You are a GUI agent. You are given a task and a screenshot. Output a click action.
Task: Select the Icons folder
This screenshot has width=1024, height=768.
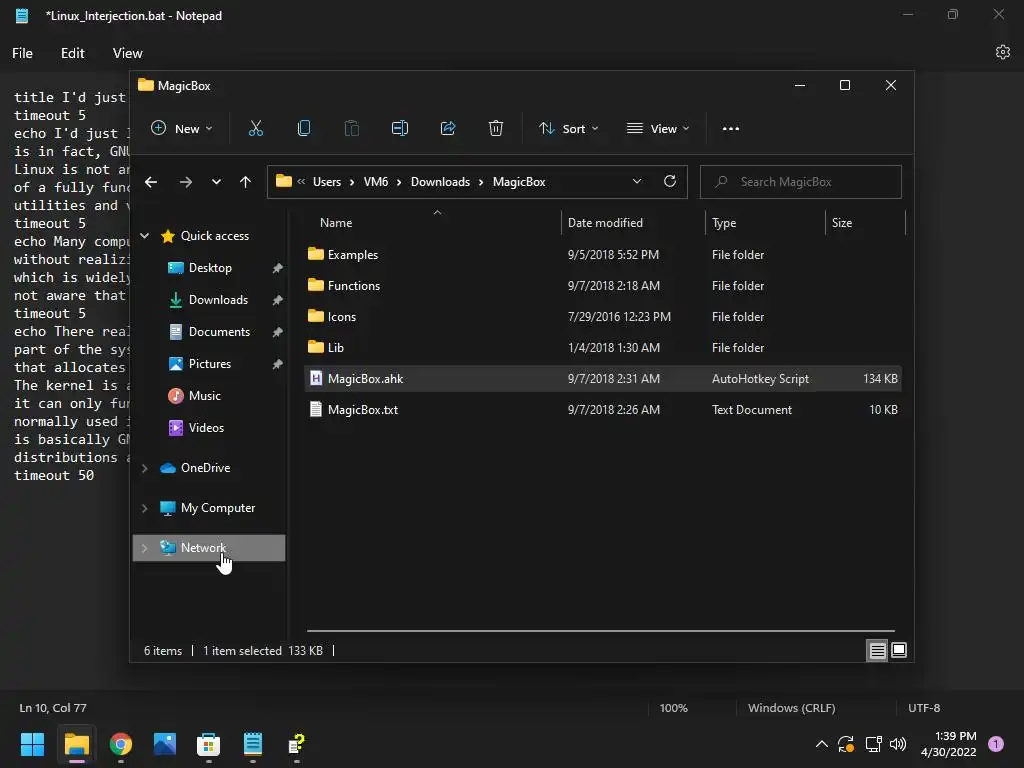(603, 317)
